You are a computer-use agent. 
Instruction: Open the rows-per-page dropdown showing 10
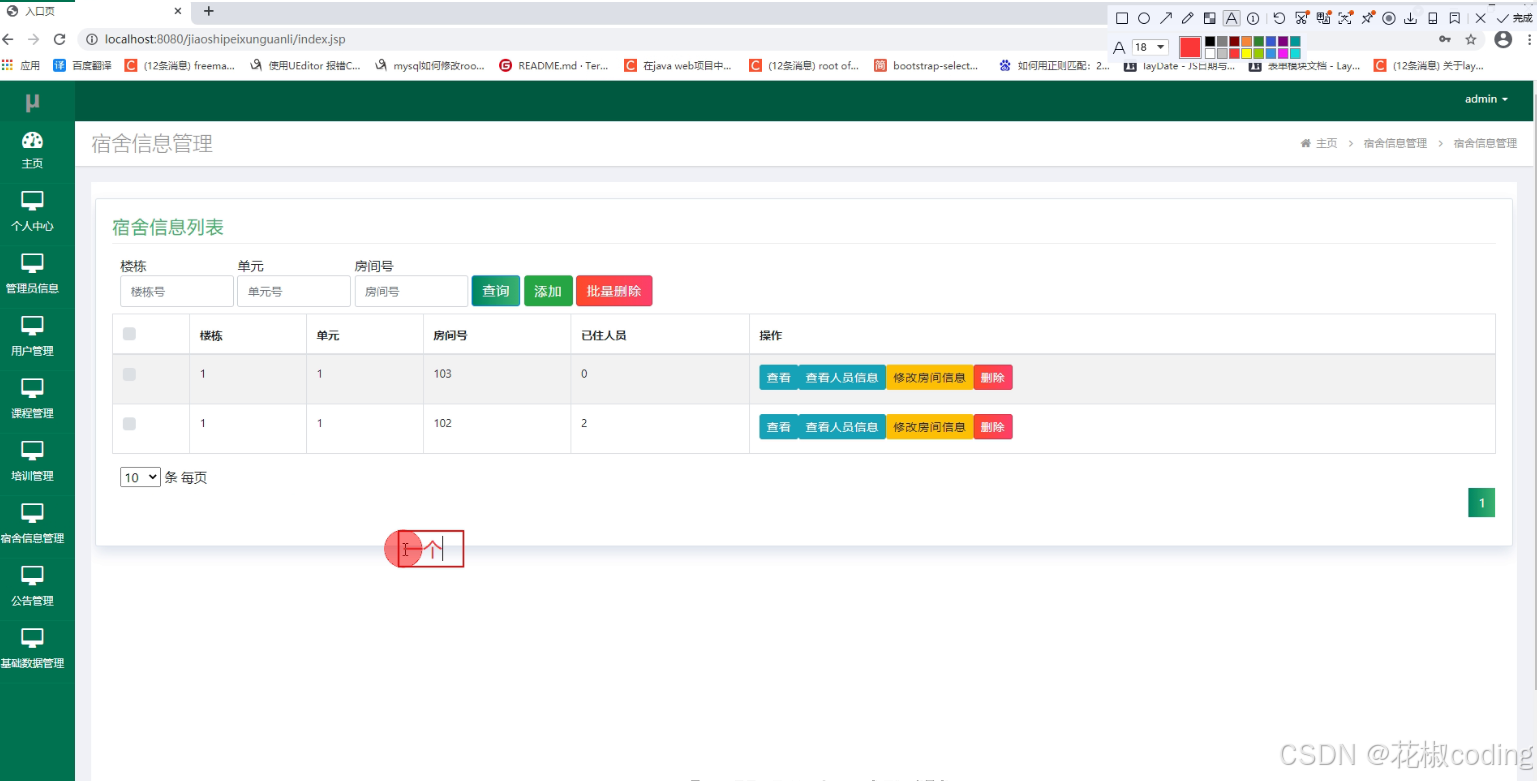140,477
